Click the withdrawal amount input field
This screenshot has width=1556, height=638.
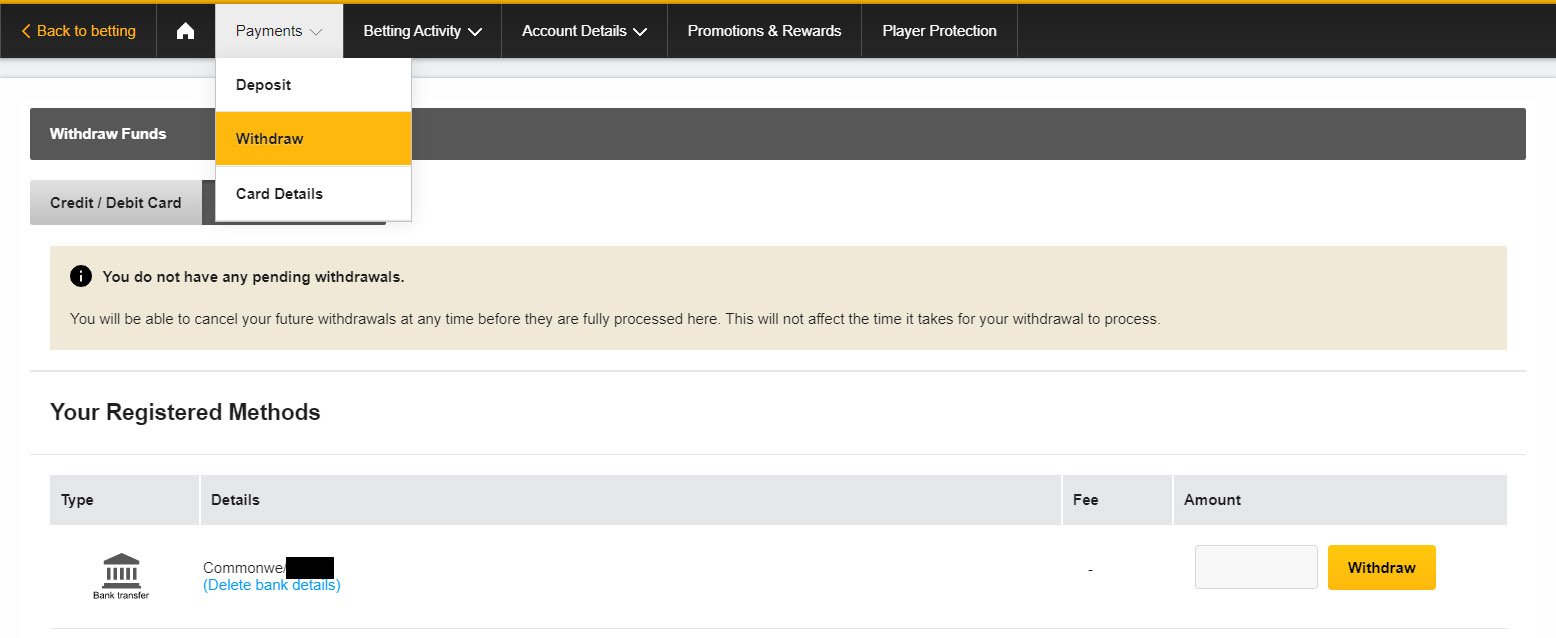pos(1255,567)
